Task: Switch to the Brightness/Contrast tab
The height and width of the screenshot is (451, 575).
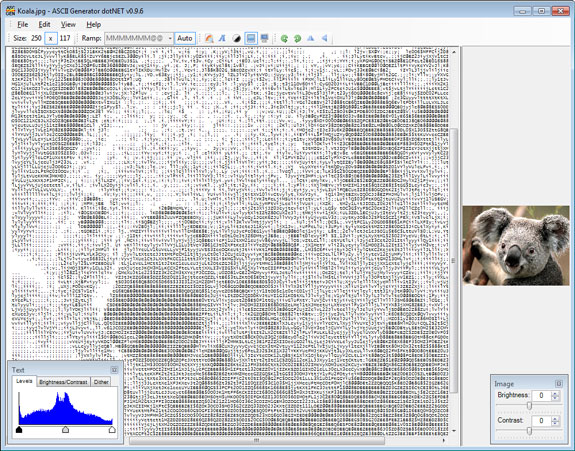Action: pyautogui.click(x=63, y=382)
